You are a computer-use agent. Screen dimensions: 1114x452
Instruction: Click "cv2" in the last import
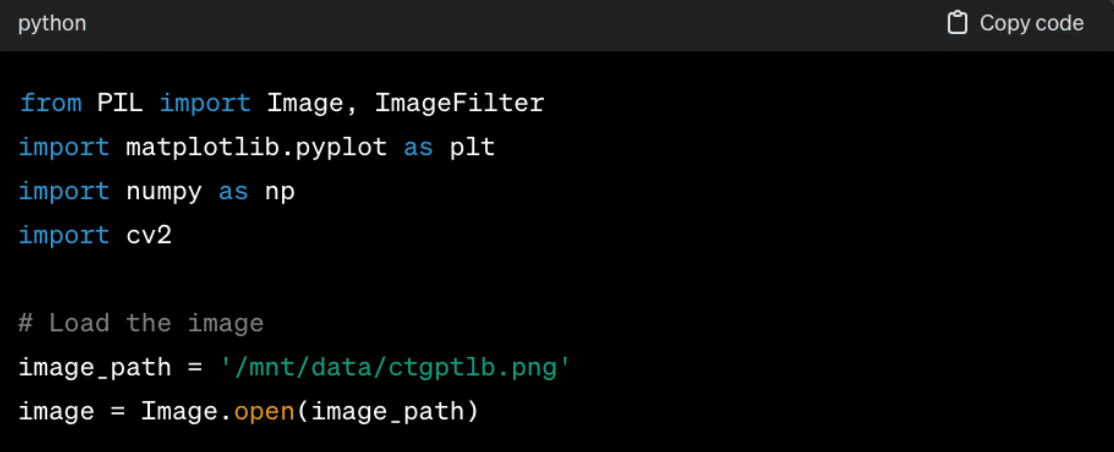pos(149,235)
